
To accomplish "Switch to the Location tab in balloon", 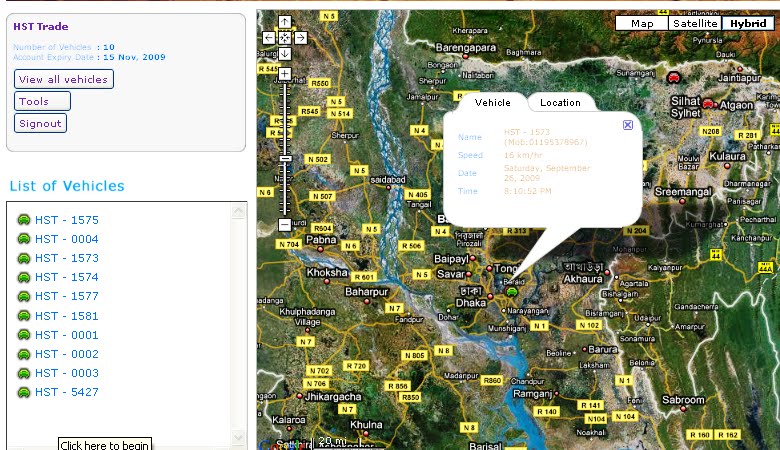I will coord(560,102).
